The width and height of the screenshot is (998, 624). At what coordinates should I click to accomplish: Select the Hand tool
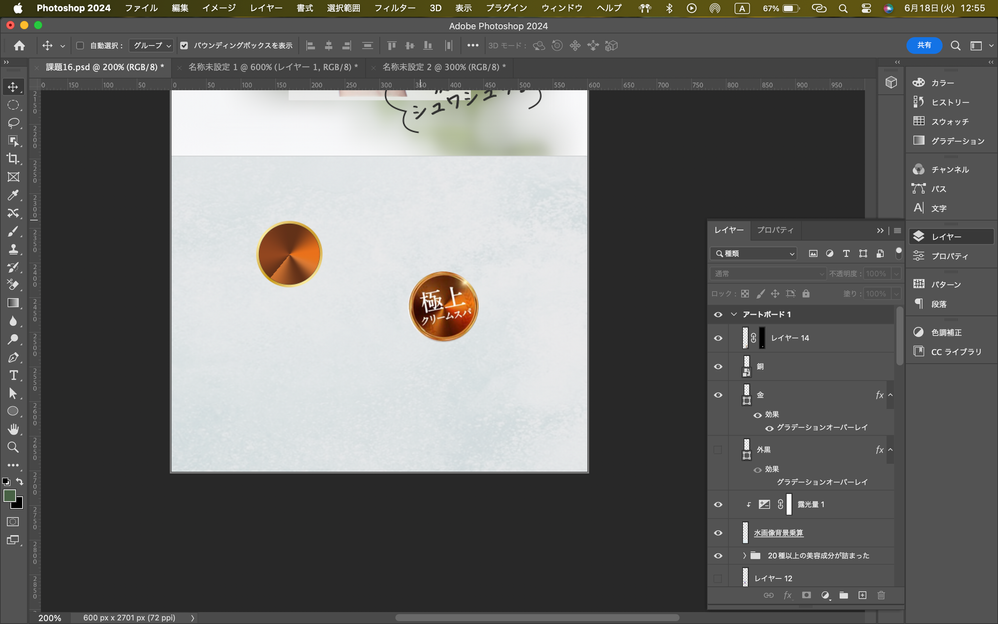click(x=13, y=429)
